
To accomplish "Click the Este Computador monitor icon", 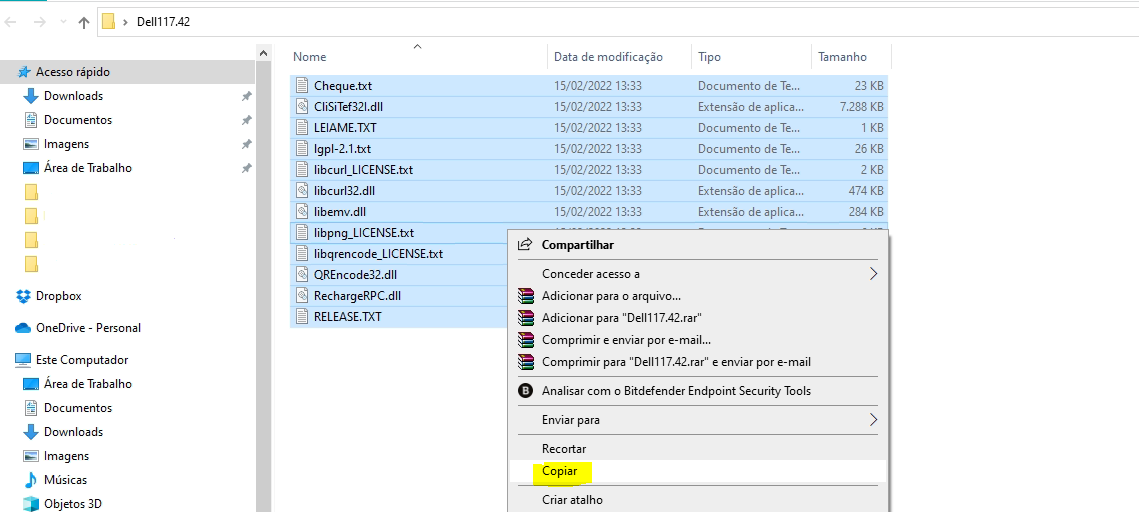I will [x=23, y=360].
